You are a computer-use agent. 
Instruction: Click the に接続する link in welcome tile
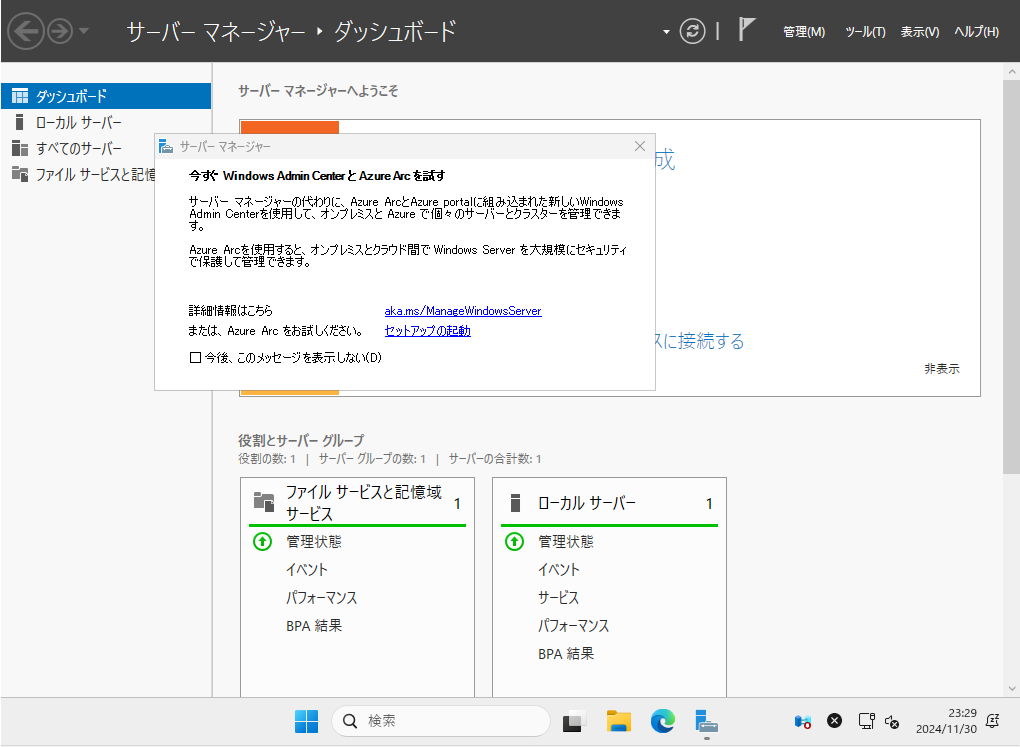coord(699,341)
